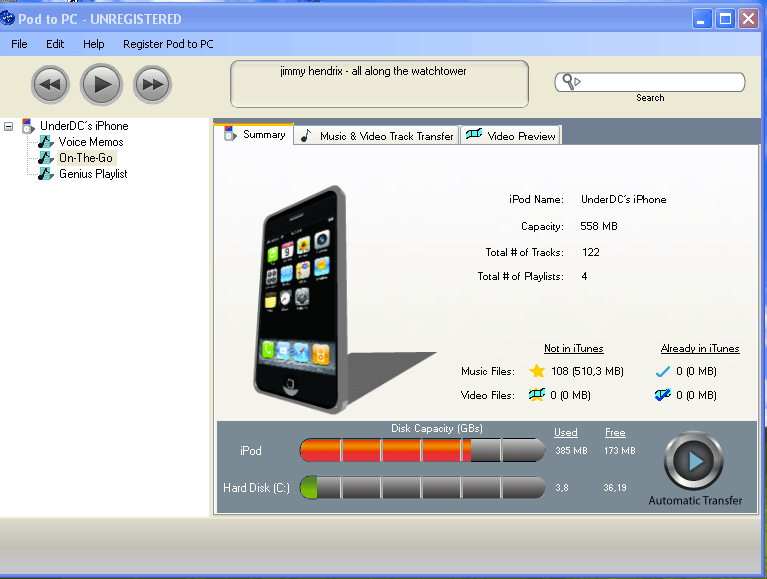This screenshot has height=579, width=767.
Task: Click the '3,8' hard disk used value
Action: [562, 488]
